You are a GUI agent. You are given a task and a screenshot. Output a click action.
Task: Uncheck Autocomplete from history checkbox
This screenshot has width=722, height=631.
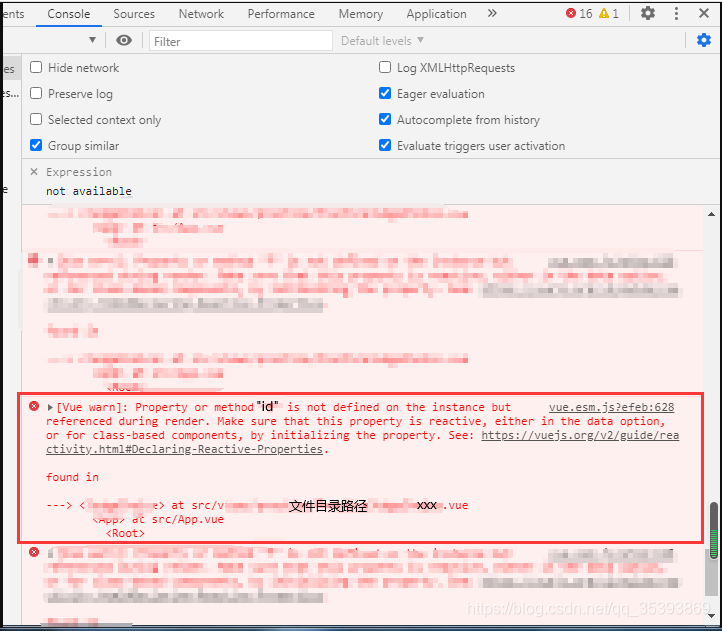click(385, 120)
